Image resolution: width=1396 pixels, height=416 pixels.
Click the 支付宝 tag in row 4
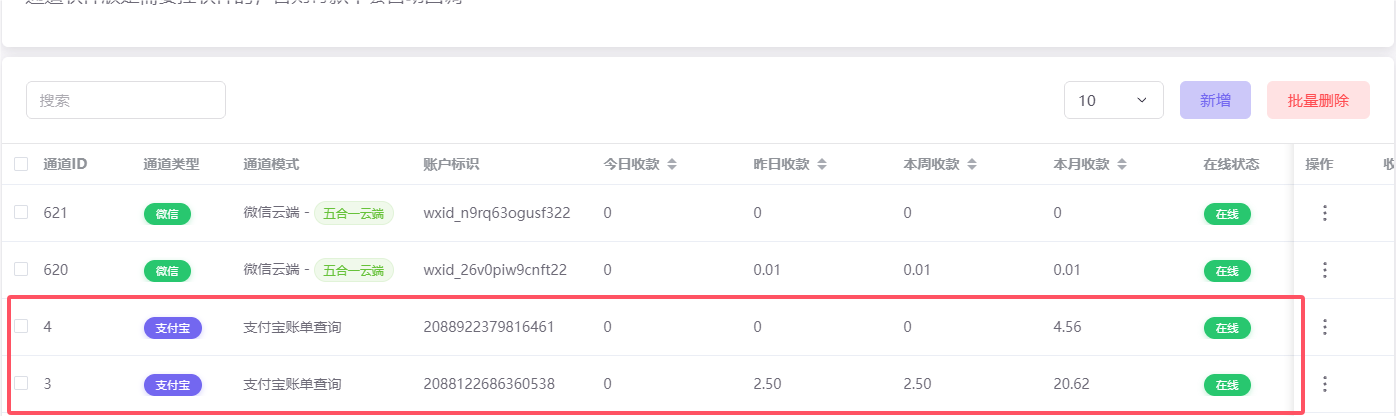(173, 328)
